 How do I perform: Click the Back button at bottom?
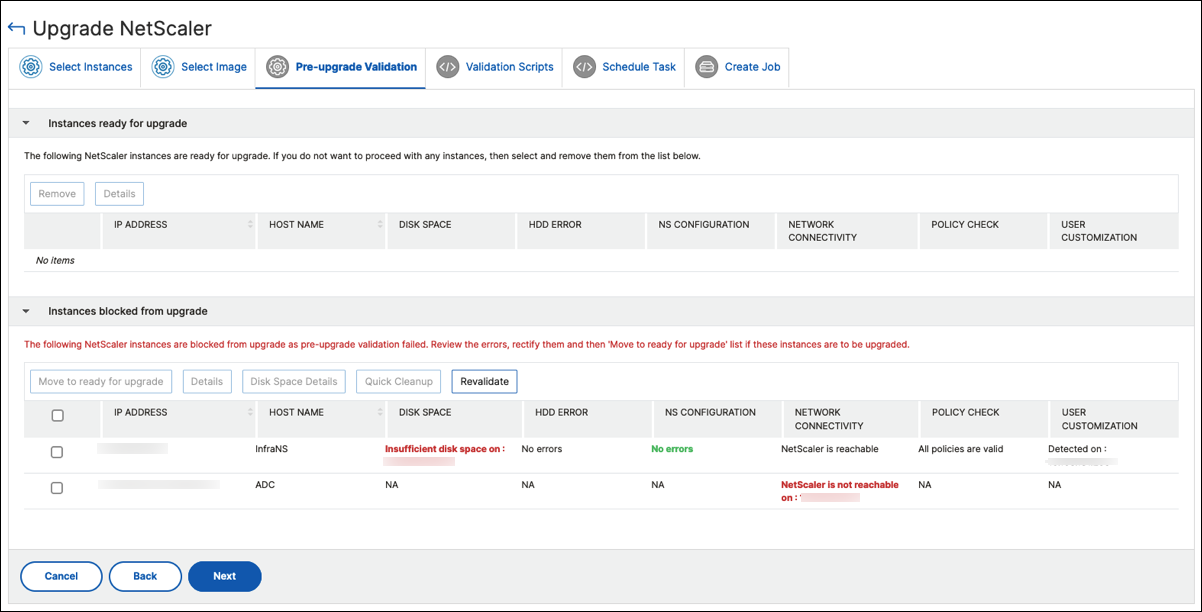145,576
